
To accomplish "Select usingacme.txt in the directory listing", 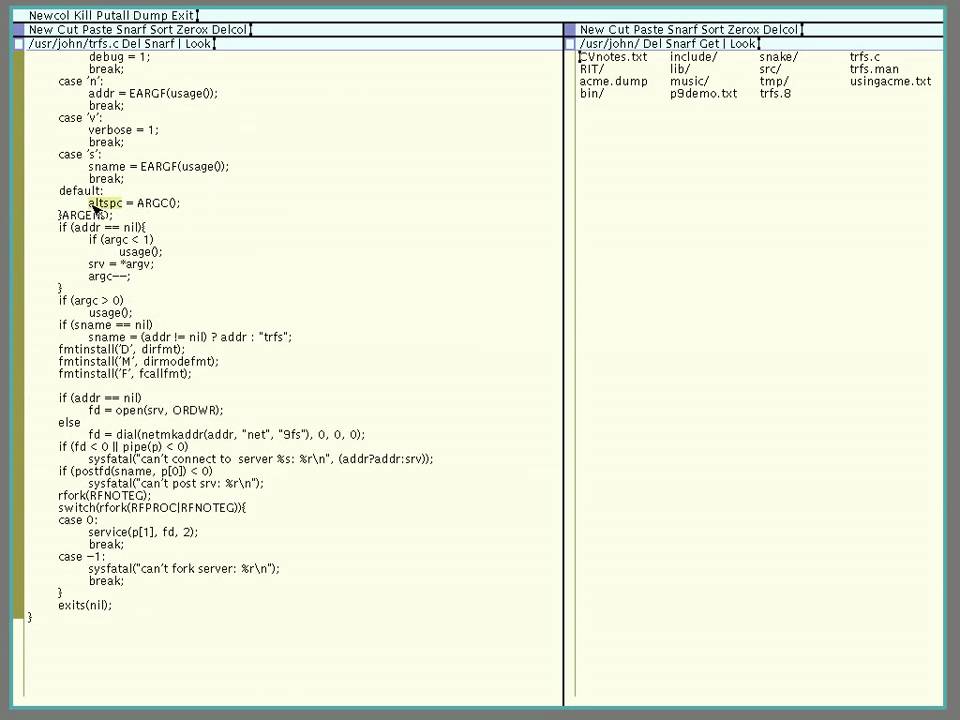I will point(891,81).
